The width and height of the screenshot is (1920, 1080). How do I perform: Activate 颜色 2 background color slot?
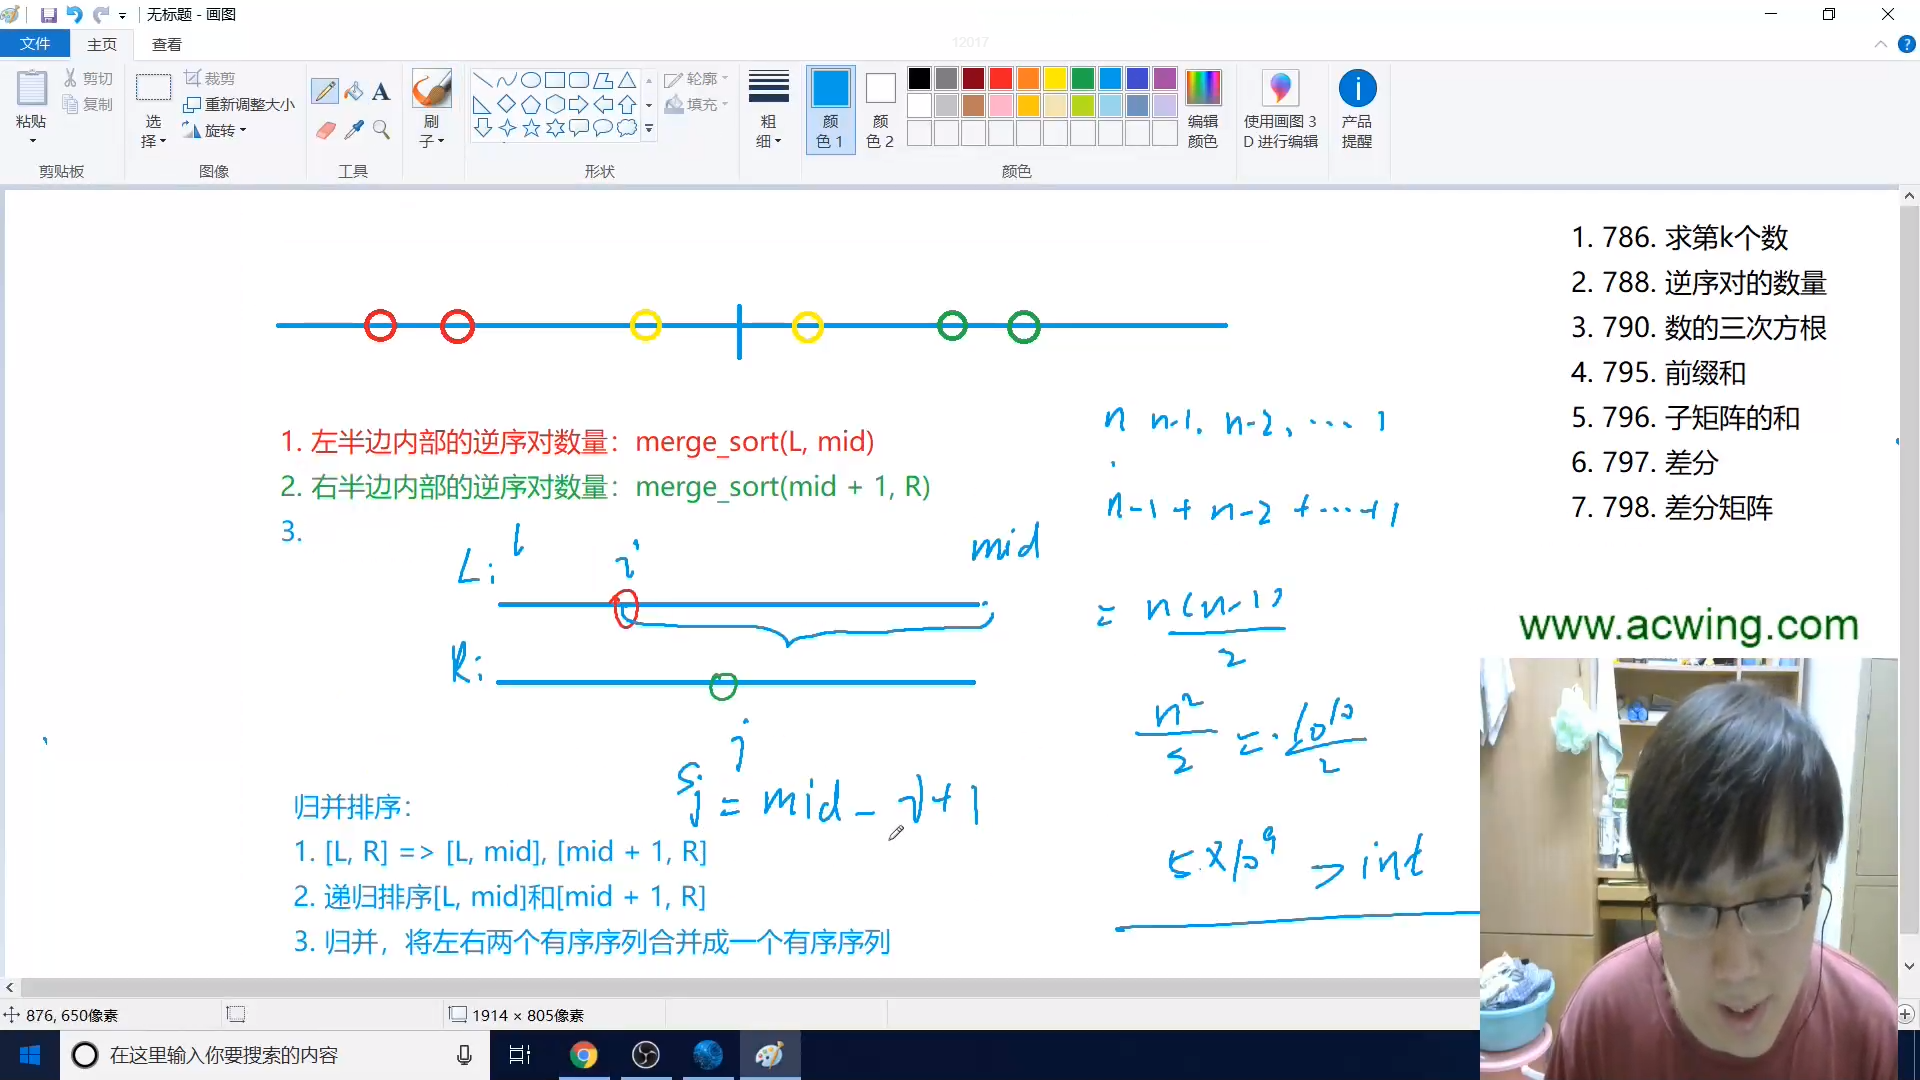coord(880,109)
